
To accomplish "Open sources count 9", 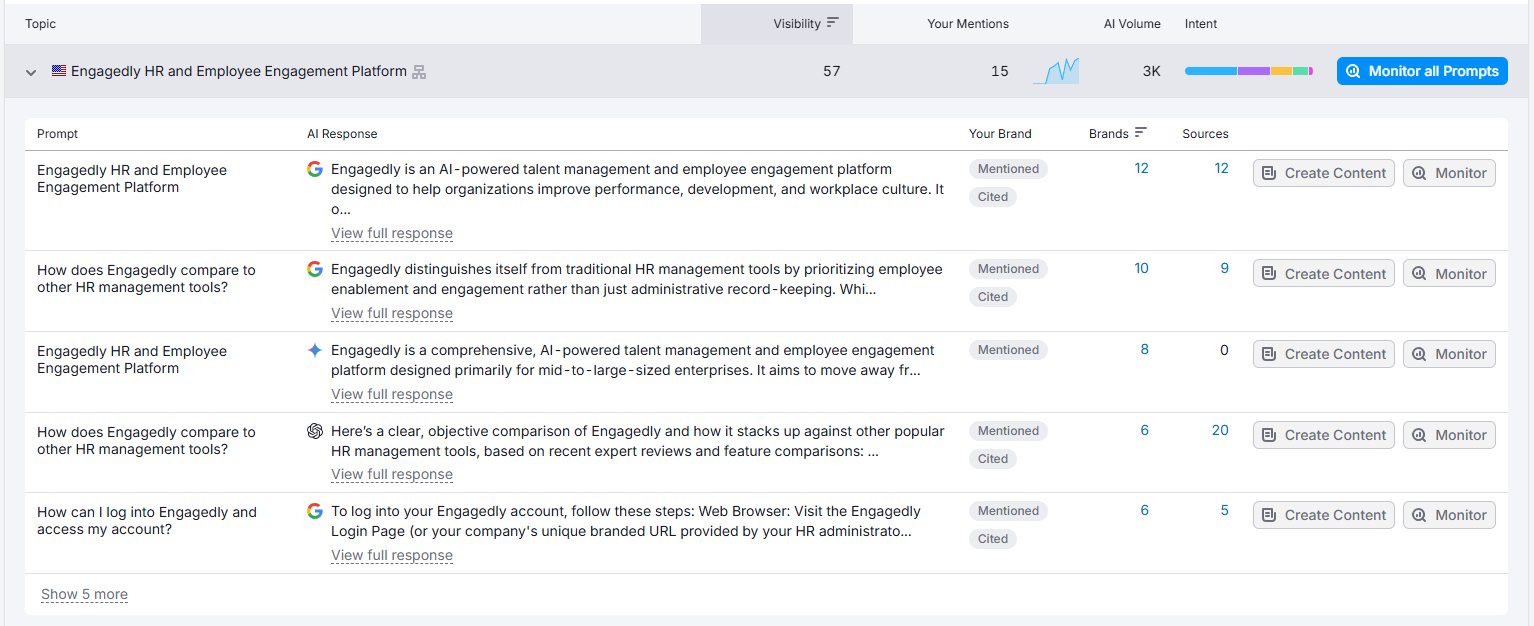I will [x=1225, y=268].
